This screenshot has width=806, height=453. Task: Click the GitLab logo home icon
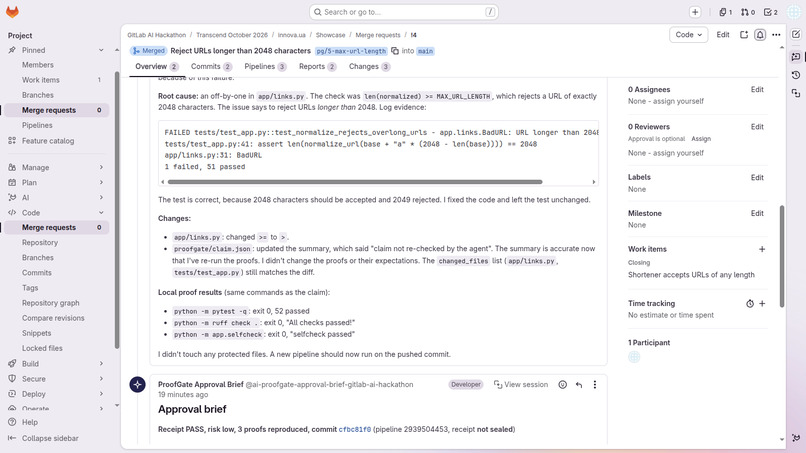point(12,11)
